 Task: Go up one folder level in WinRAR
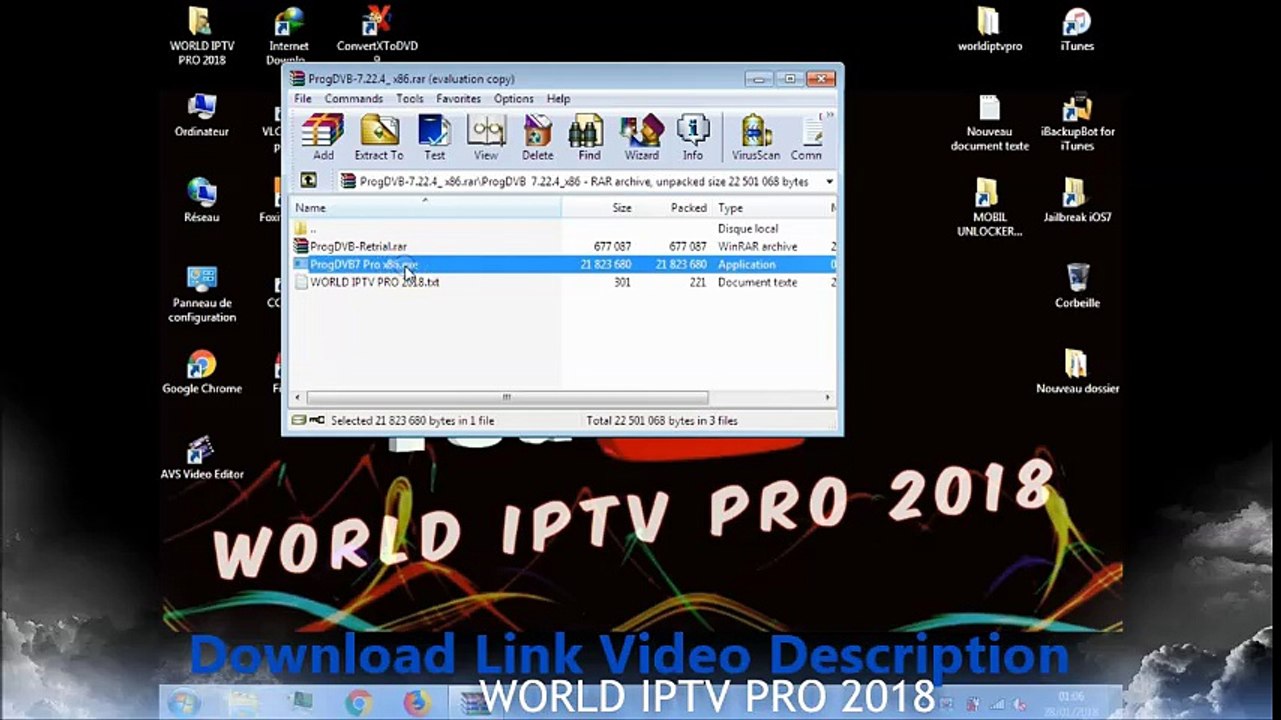click(x=309, y=181)
